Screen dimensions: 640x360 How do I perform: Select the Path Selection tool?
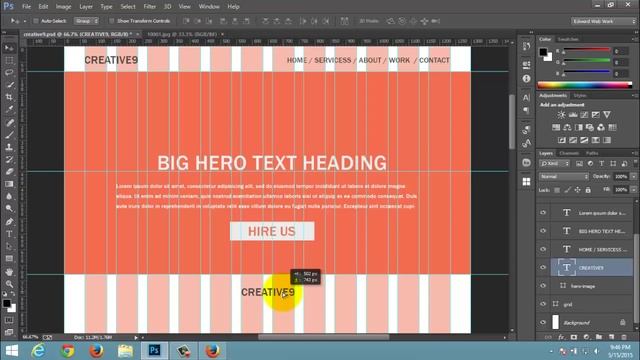click(9, 246)
